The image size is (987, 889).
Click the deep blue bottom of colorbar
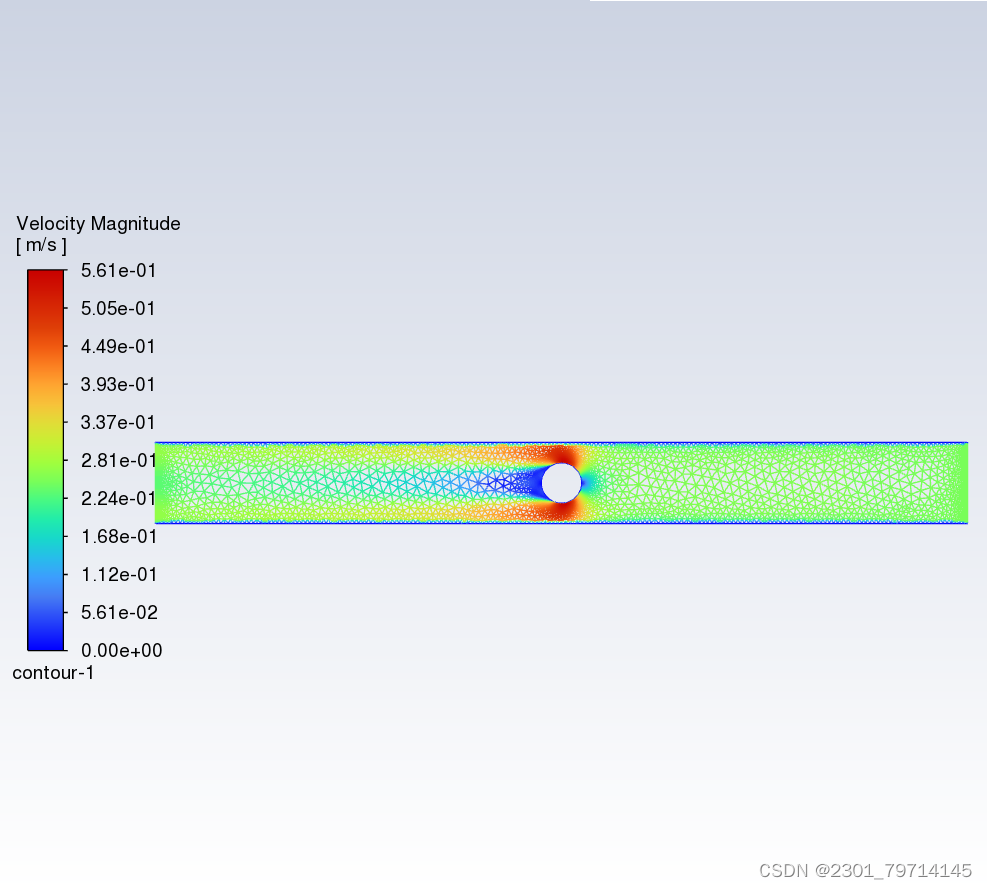(x=45, y=635)
